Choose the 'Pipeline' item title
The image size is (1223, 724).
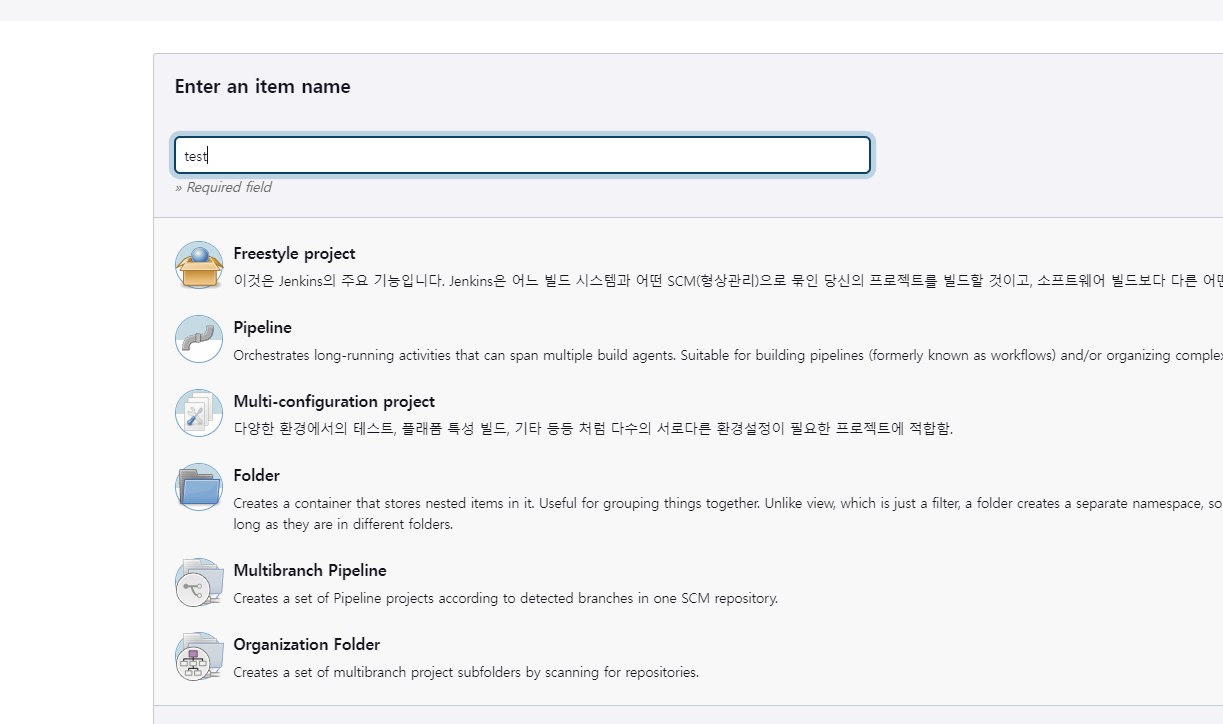(262, 328)
